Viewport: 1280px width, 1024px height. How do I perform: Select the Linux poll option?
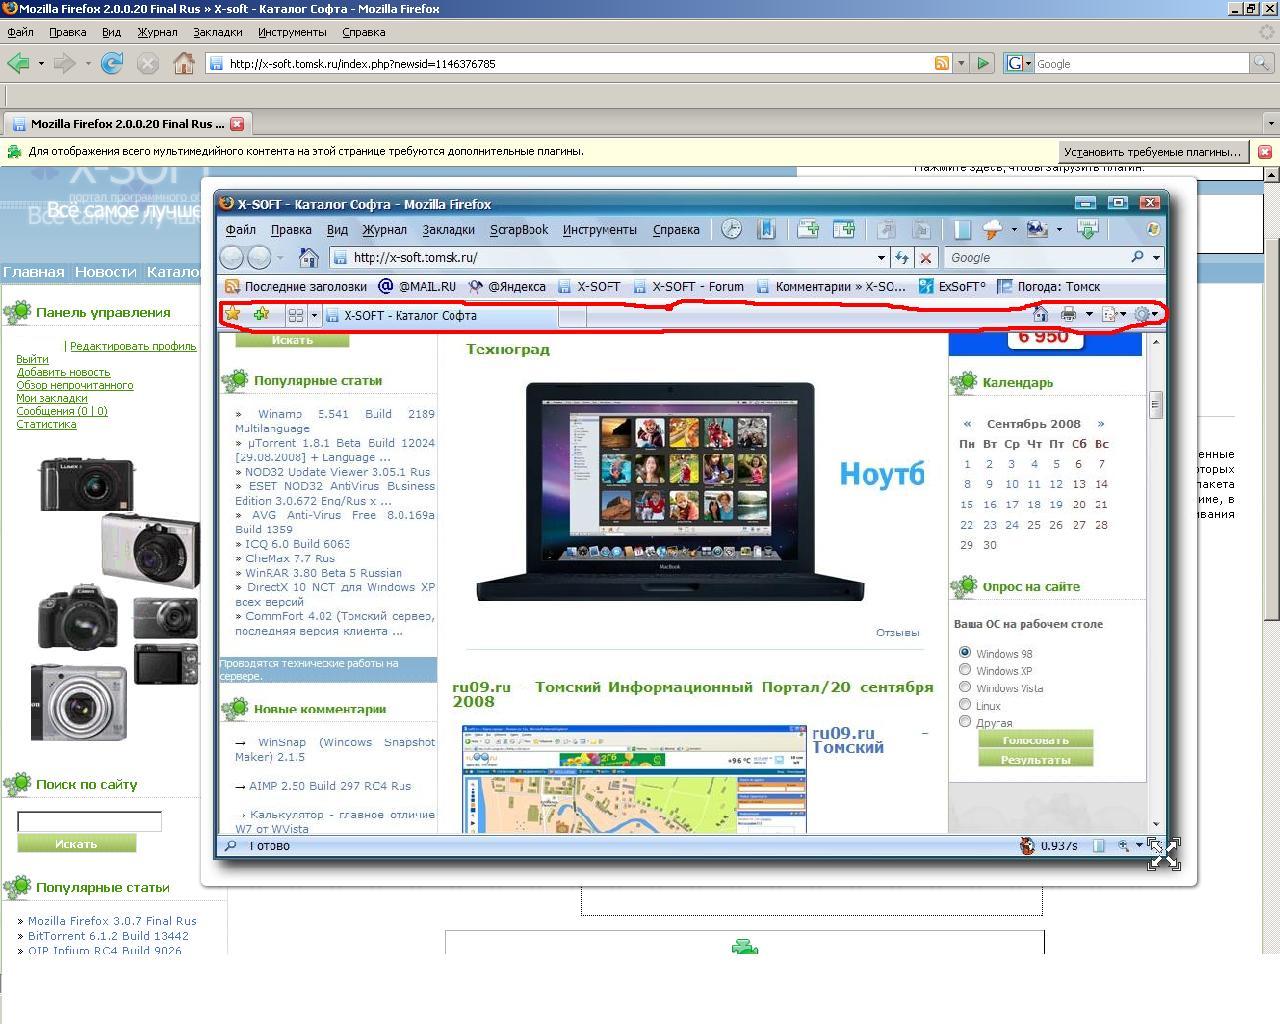965,704
